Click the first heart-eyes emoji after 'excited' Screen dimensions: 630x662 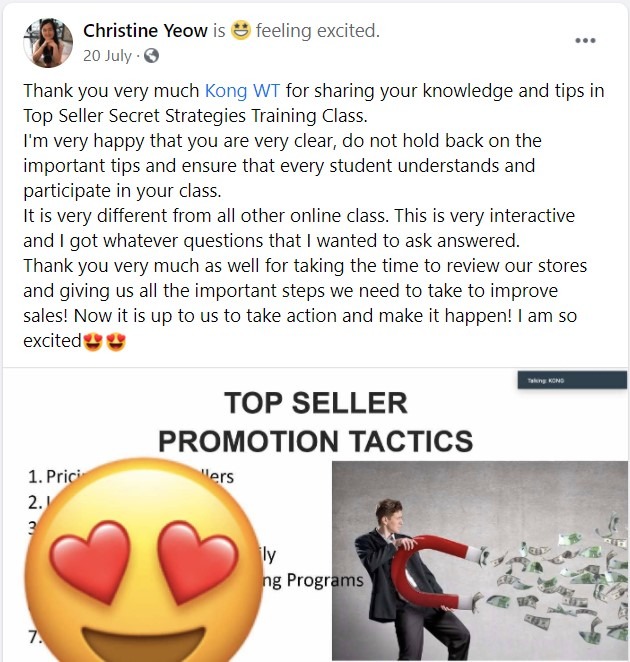click(x=93, y=342)
